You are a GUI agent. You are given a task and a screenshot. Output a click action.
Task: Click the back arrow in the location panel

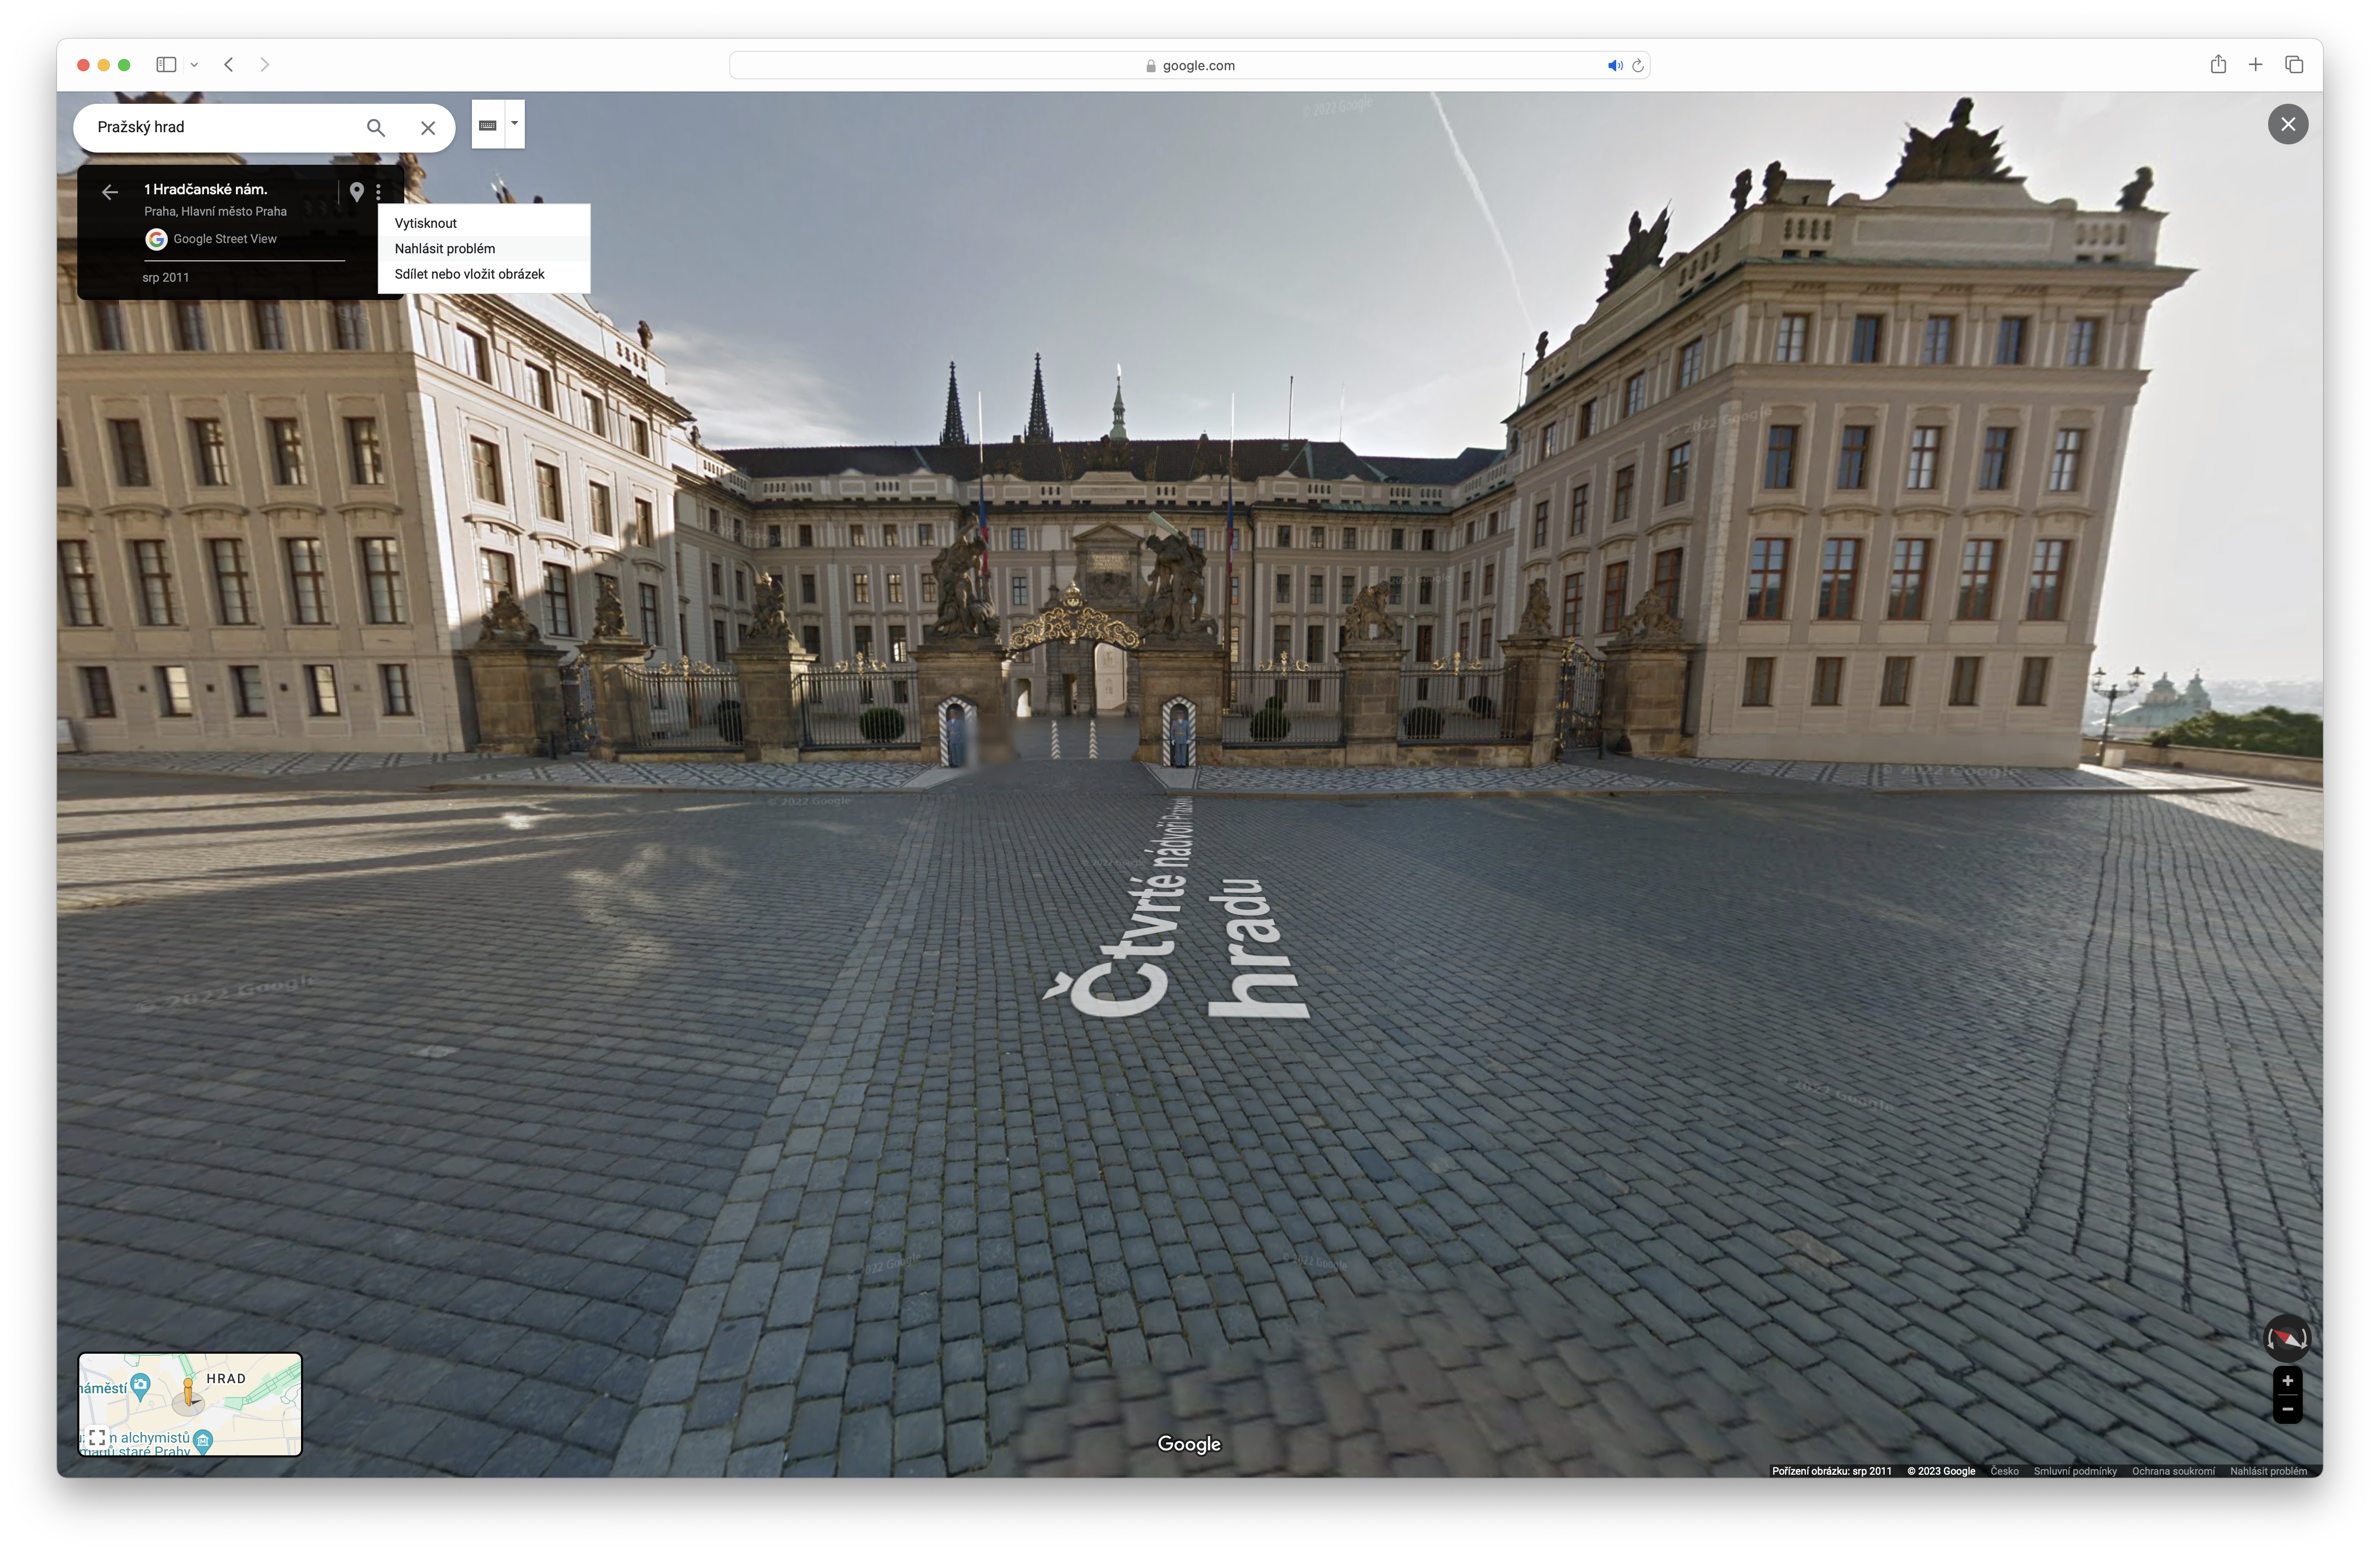[110, 191]
